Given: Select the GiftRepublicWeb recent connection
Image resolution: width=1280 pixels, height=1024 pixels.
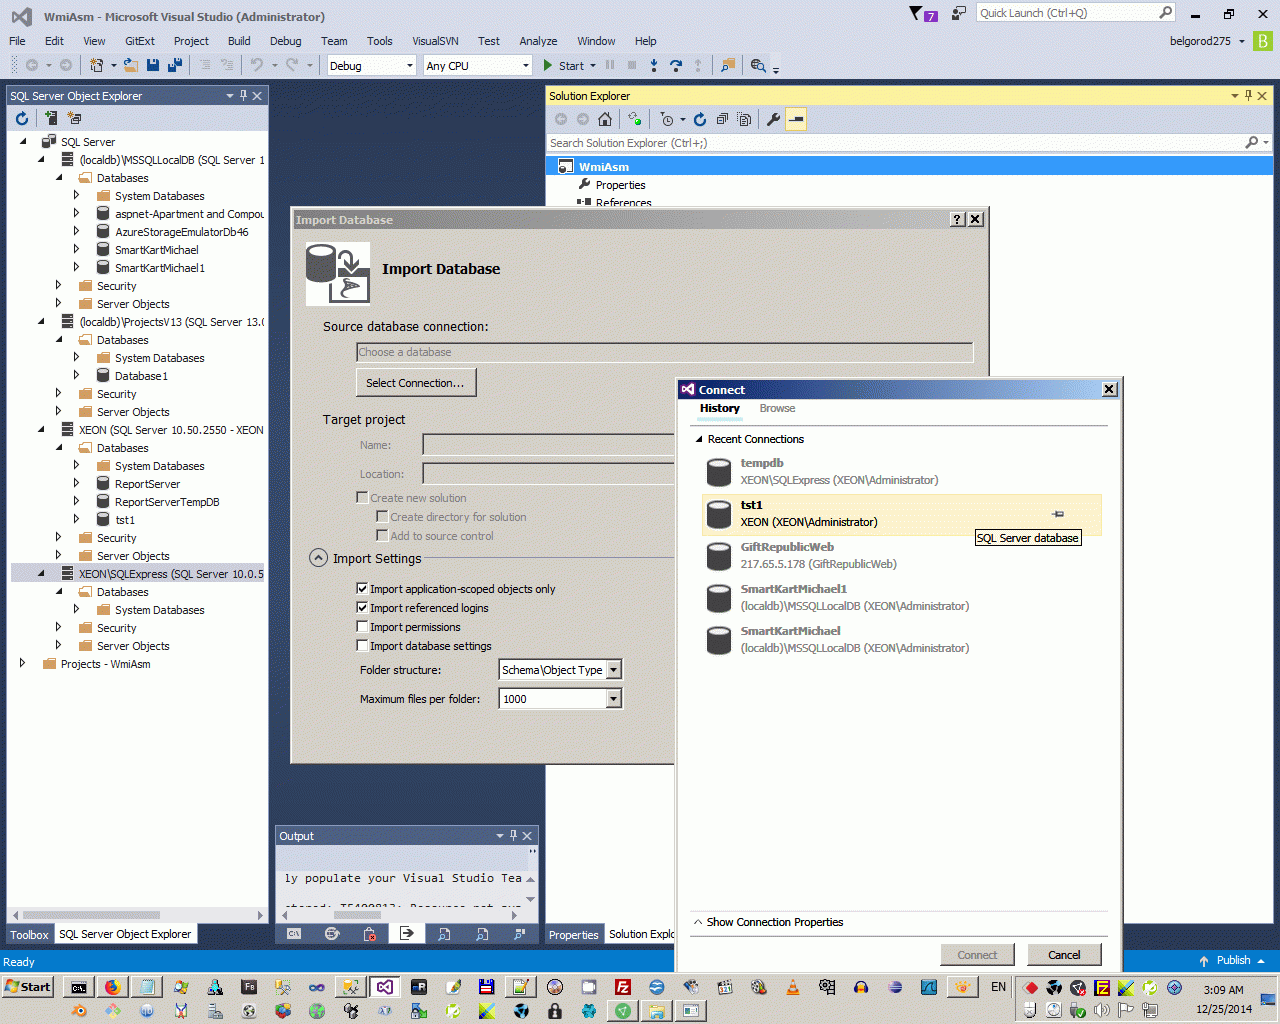Looking at the screenshot, I should point(902,556).
